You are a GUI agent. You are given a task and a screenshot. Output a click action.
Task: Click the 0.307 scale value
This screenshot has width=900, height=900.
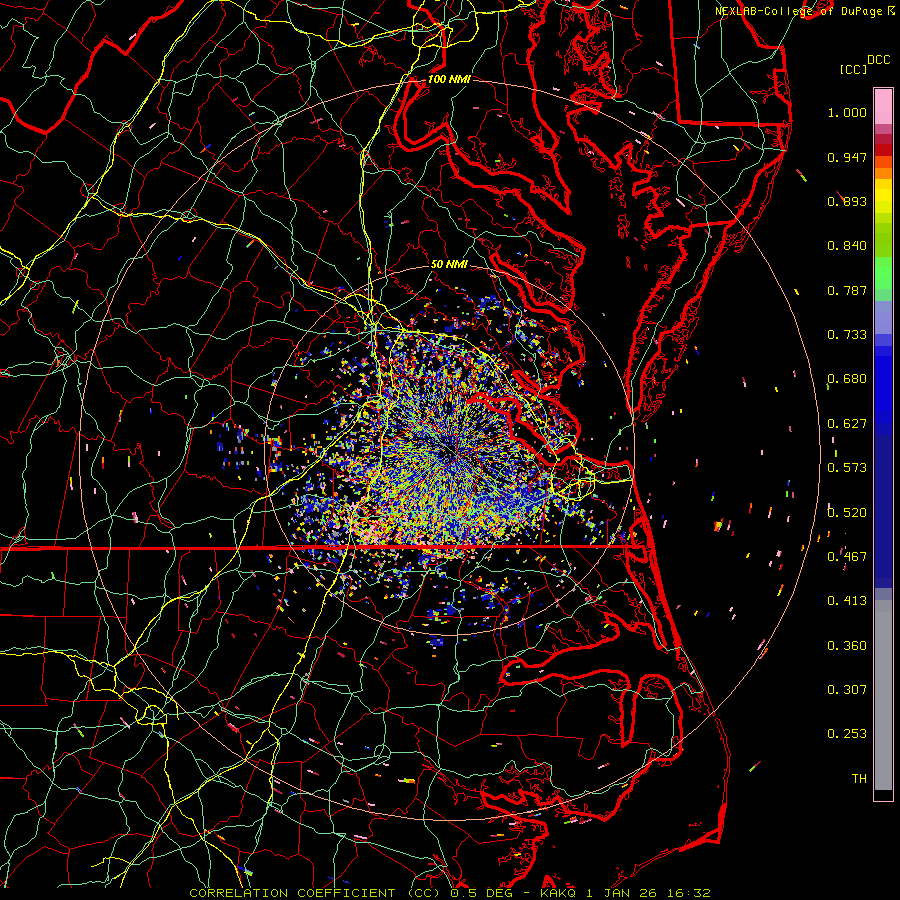[x=847, y=689]
